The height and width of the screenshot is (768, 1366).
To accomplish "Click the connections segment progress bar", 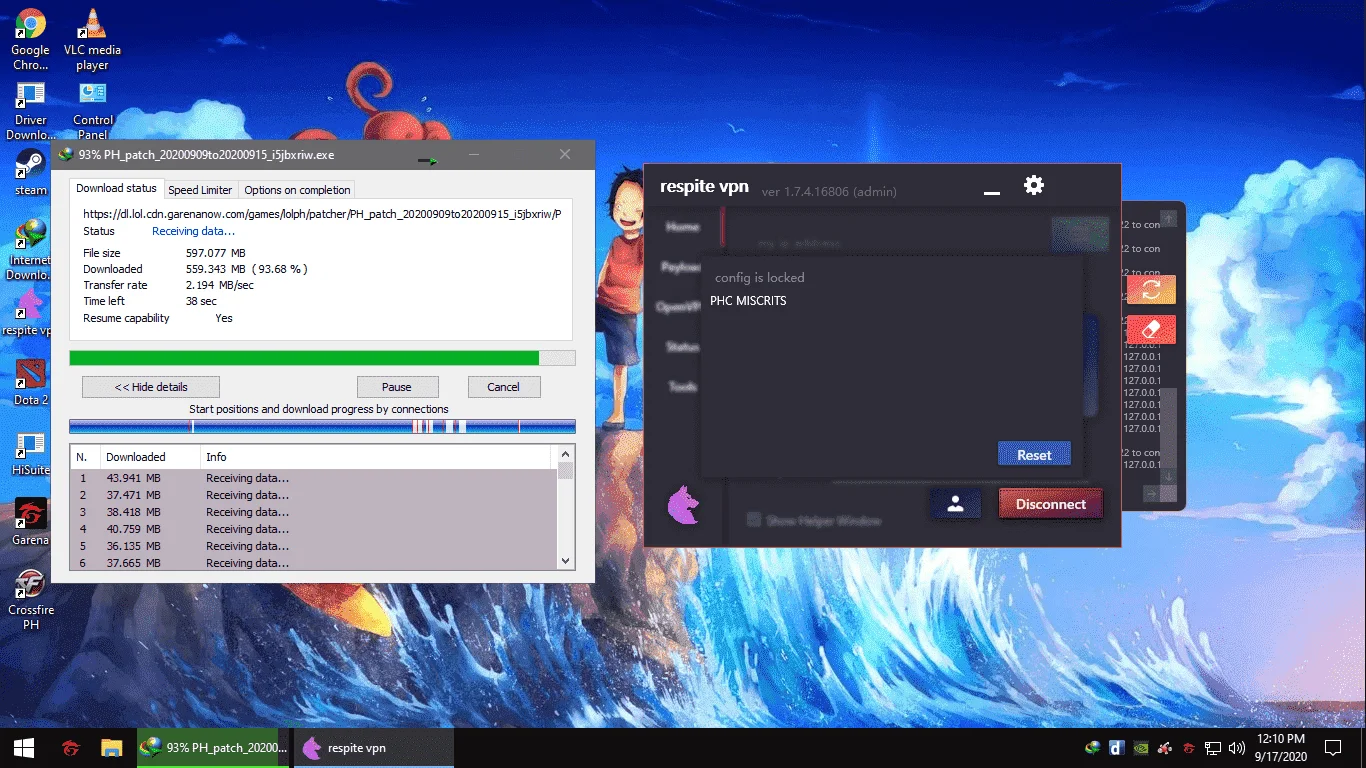I will pyautogui.click(x=322, y=426).
